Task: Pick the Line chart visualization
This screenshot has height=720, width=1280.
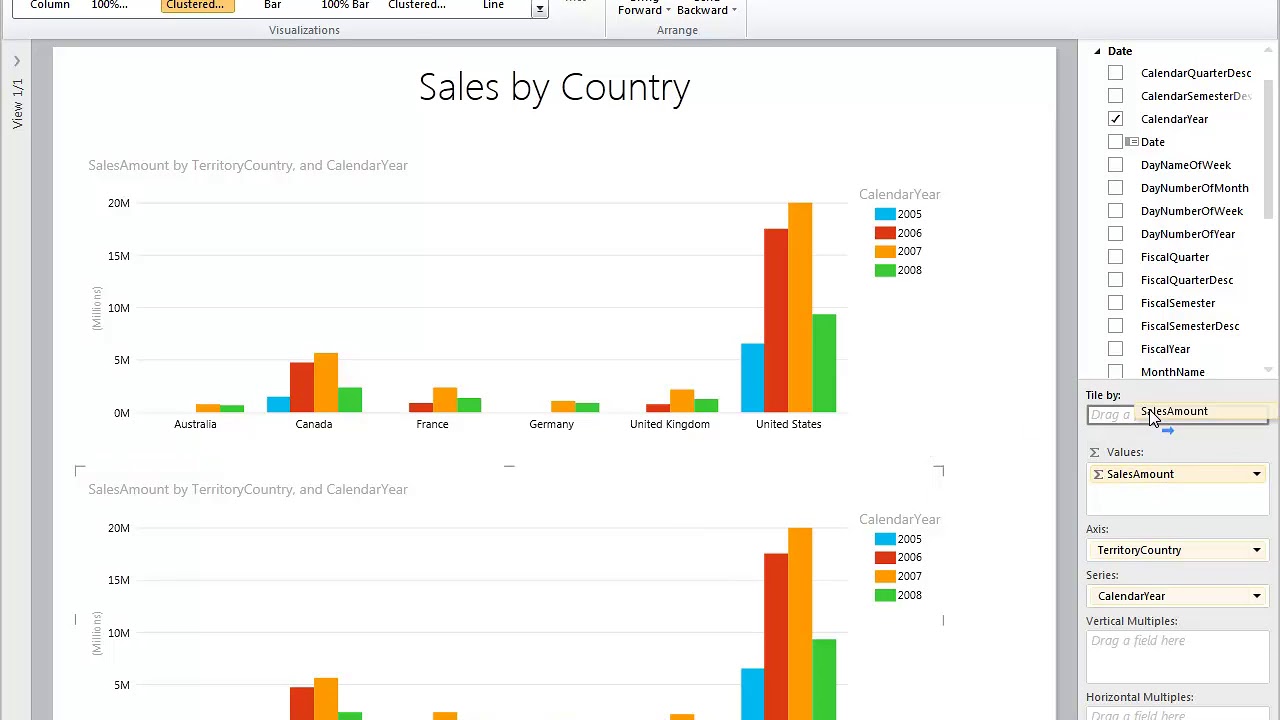Action: [x=493, y=5]
